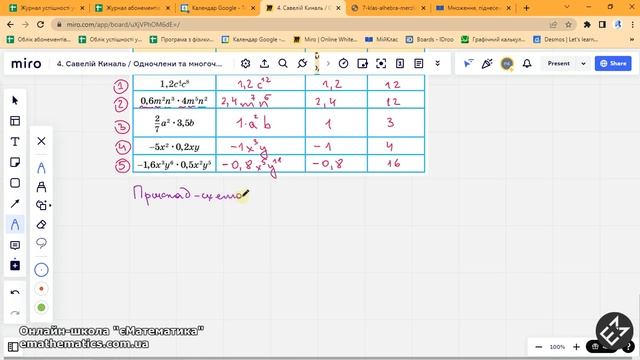This screenshot has width=640, height=360.
Task: Choose the highlighter pen
Action: tap(41, 187)
